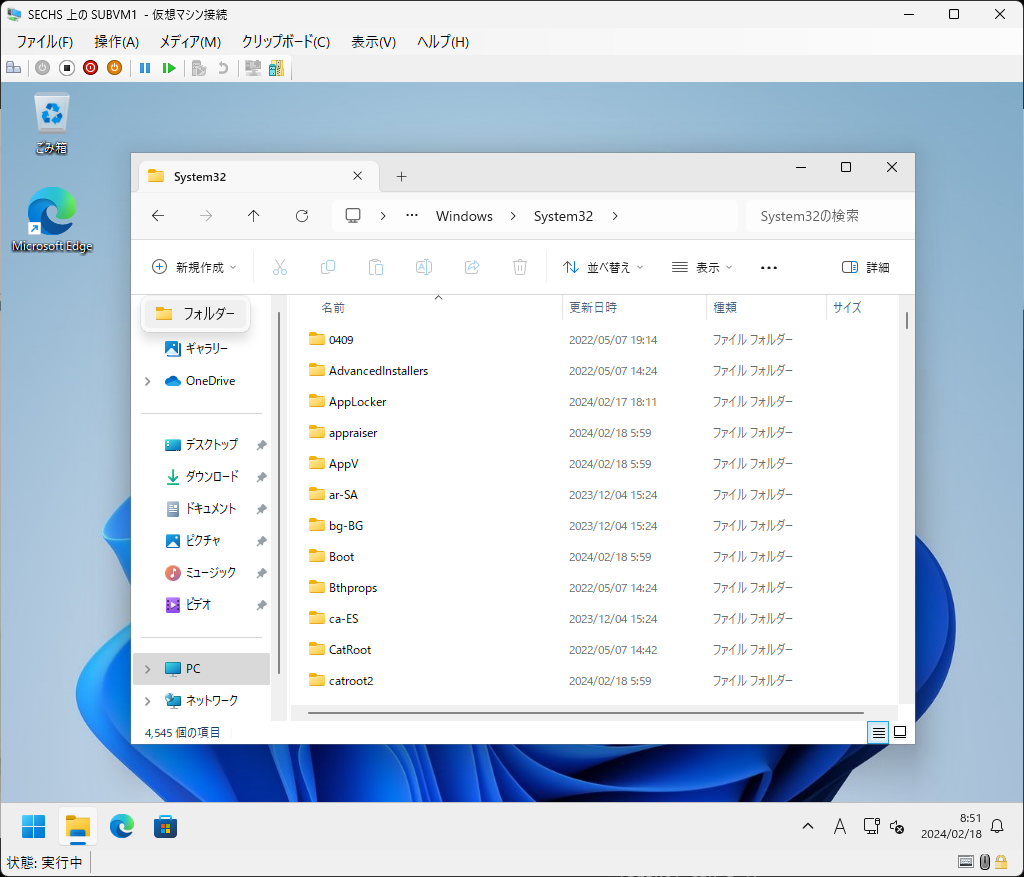Click the pin next to ドキュメント
The width and height of the screenshot is (1024, 877).
click(x=261, y=509)
